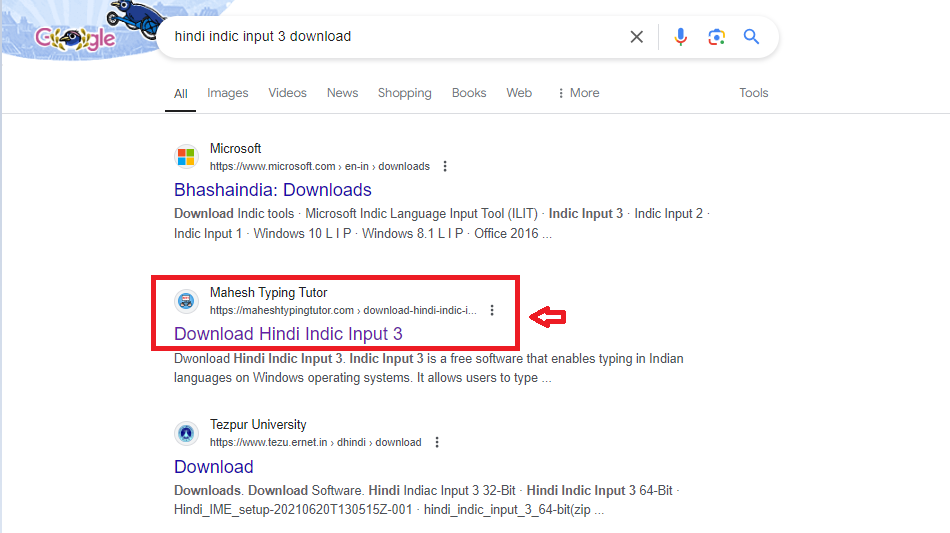Viewport: 950px width, 533px height.
Task: Switch to the Web tab
Action: [519, 93]
